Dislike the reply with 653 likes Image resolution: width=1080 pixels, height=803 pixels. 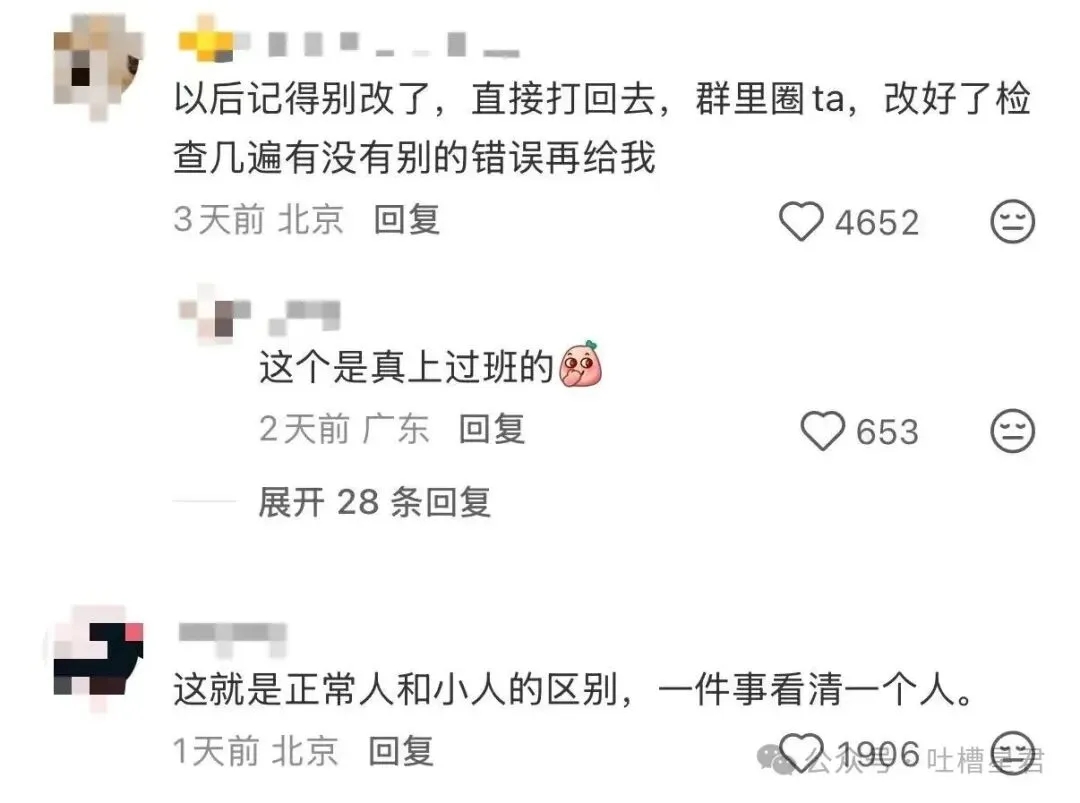(x=1012, y=431)
